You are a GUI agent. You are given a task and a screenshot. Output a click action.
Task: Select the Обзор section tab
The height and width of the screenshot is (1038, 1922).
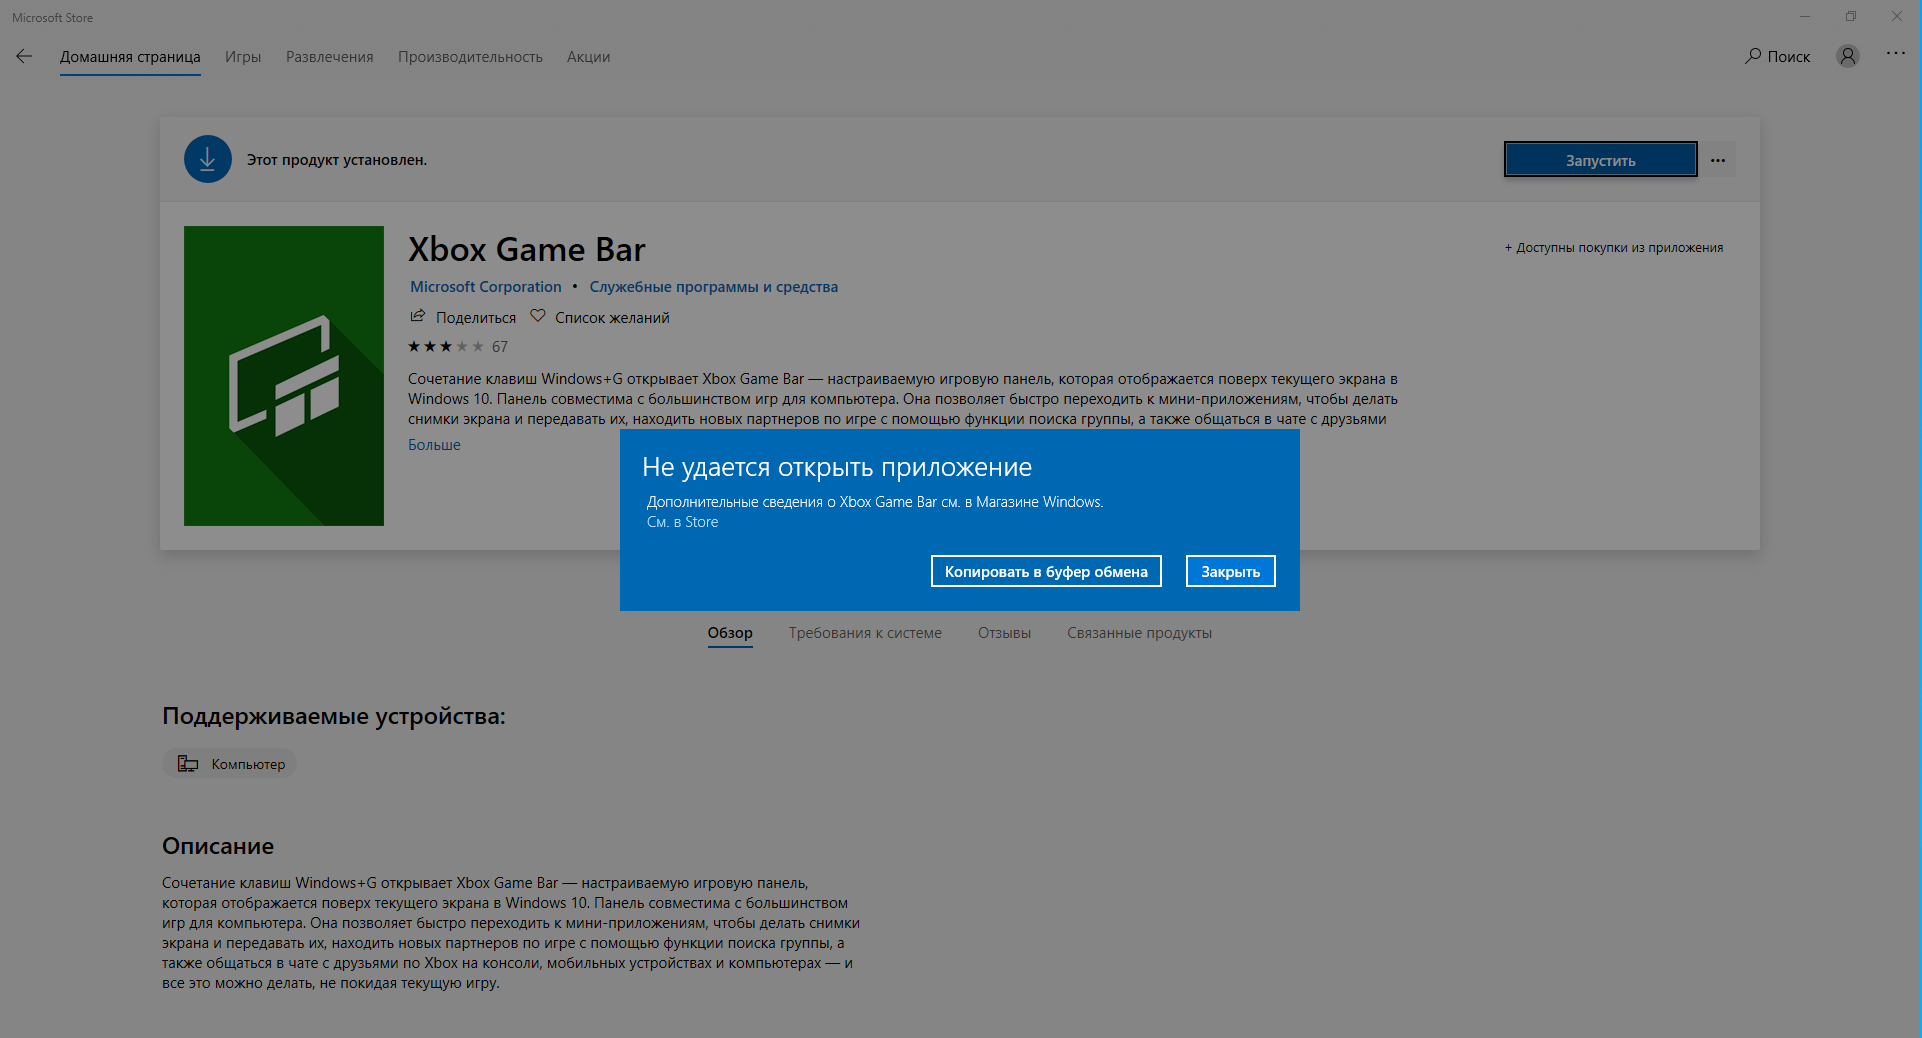pyautogui.click(x=730, y=633)
